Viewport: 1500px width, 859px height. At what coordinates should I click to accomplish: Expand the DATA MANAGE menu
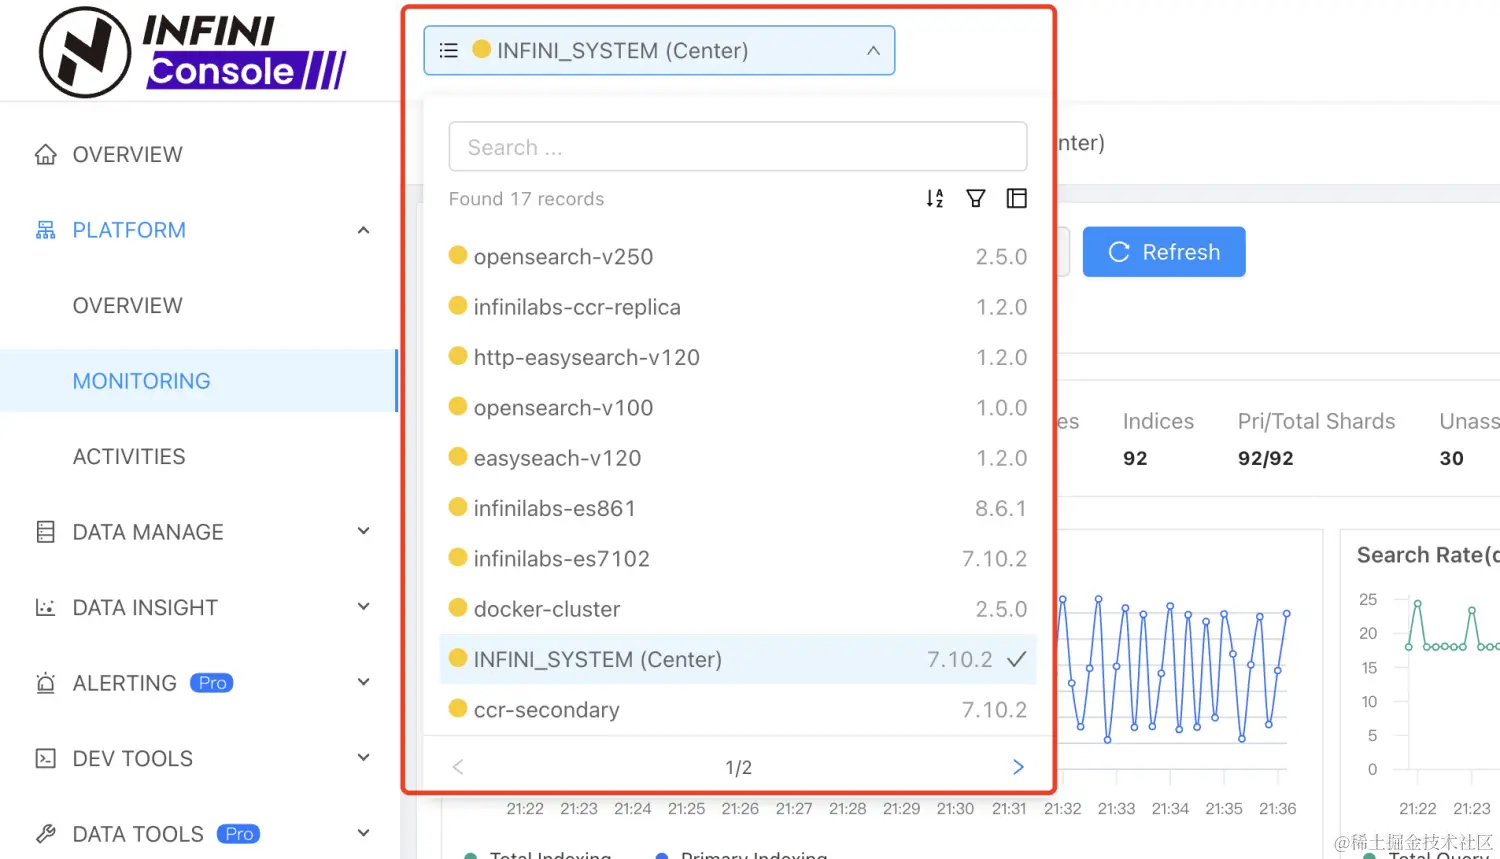click(x=364, y=531)
